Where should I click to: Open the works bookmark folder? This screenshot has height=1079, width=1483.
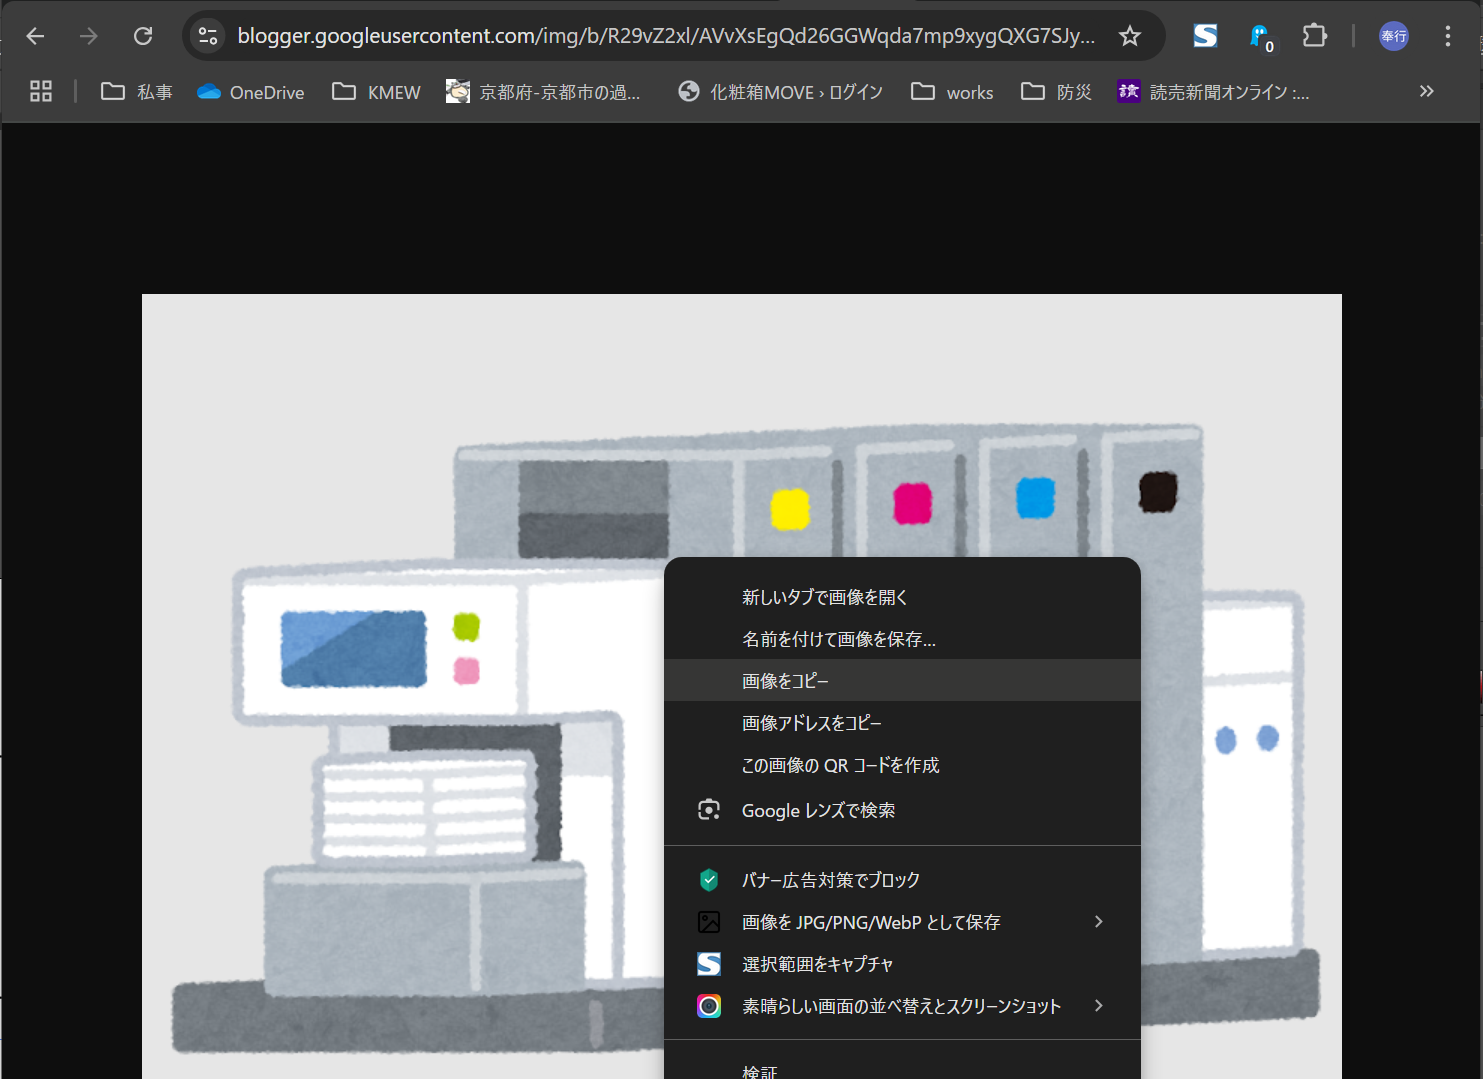pos(952,92)
